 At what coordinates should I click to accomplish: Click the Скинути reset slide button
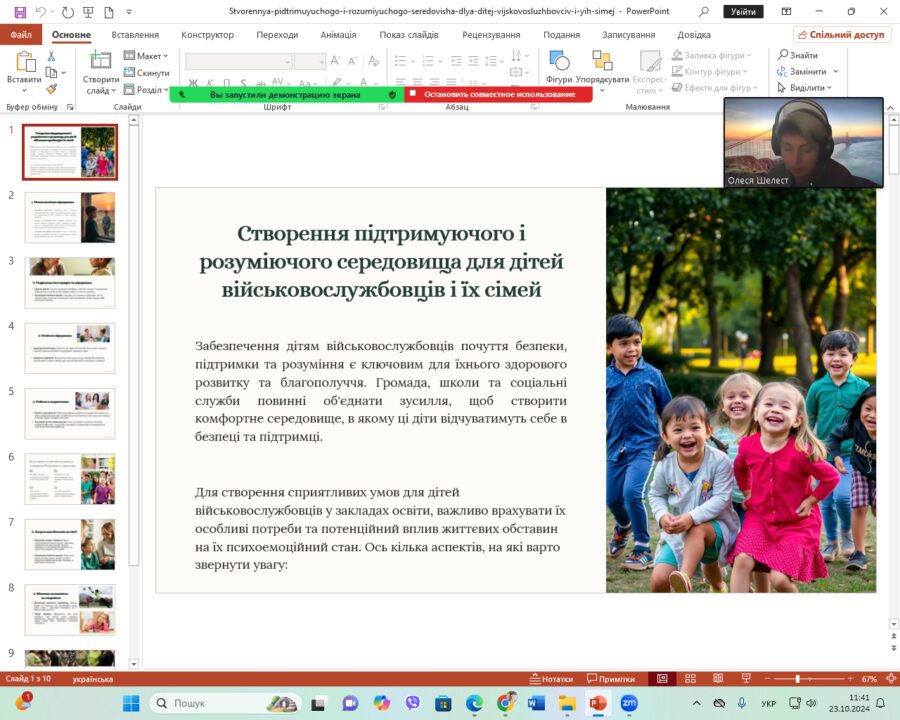(x=146, y=73)
